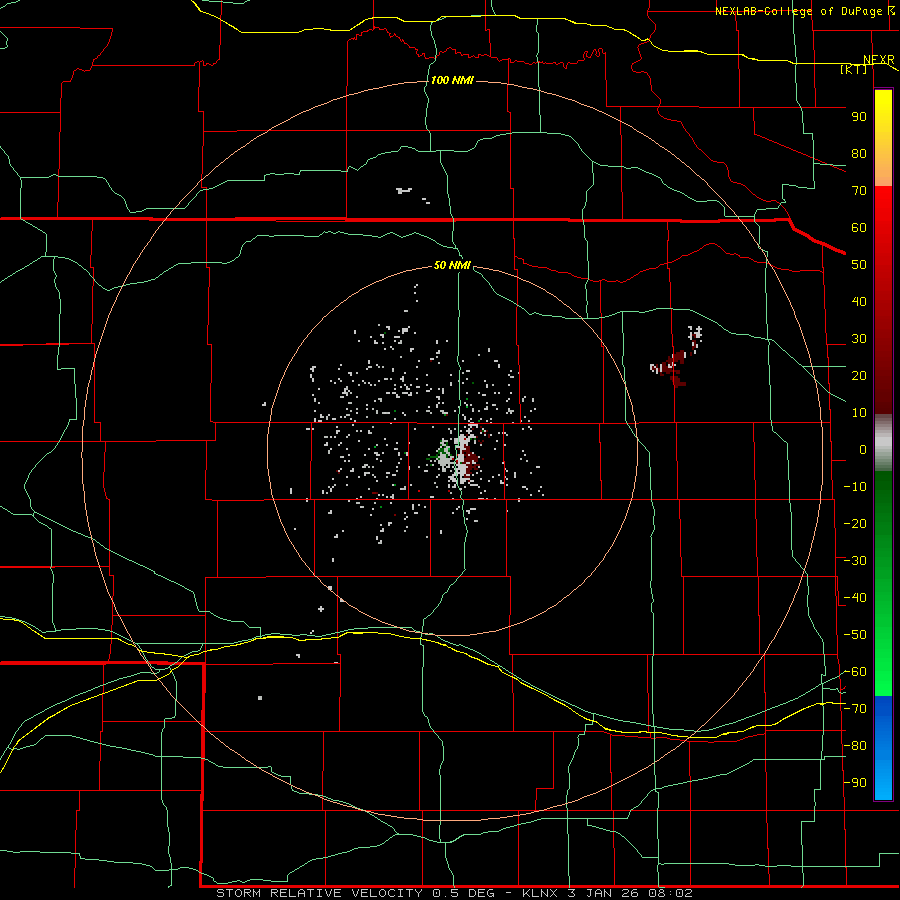Click the positive 30 value on velocity scale
The width and height of the screenshot is (900, 900).
(x=859, y=339)
